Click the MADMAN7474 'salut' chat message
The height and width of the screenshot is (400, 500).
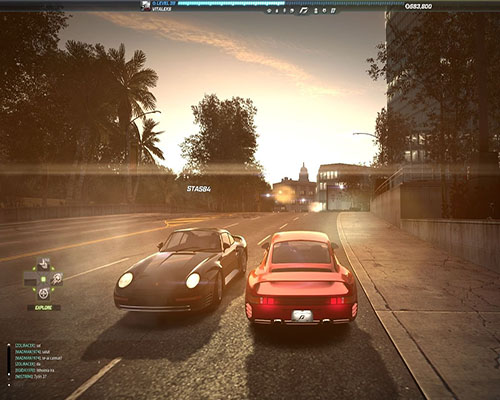pos(32,352)
